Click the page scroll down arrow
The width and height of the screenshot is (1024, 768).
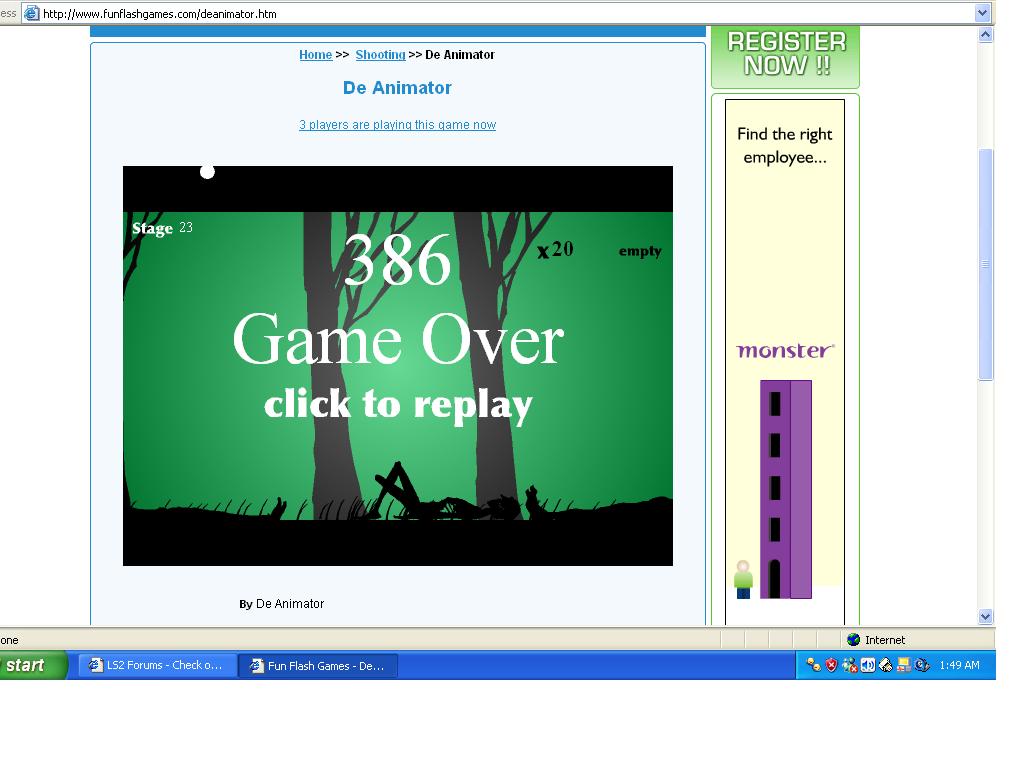pos(985,616)
